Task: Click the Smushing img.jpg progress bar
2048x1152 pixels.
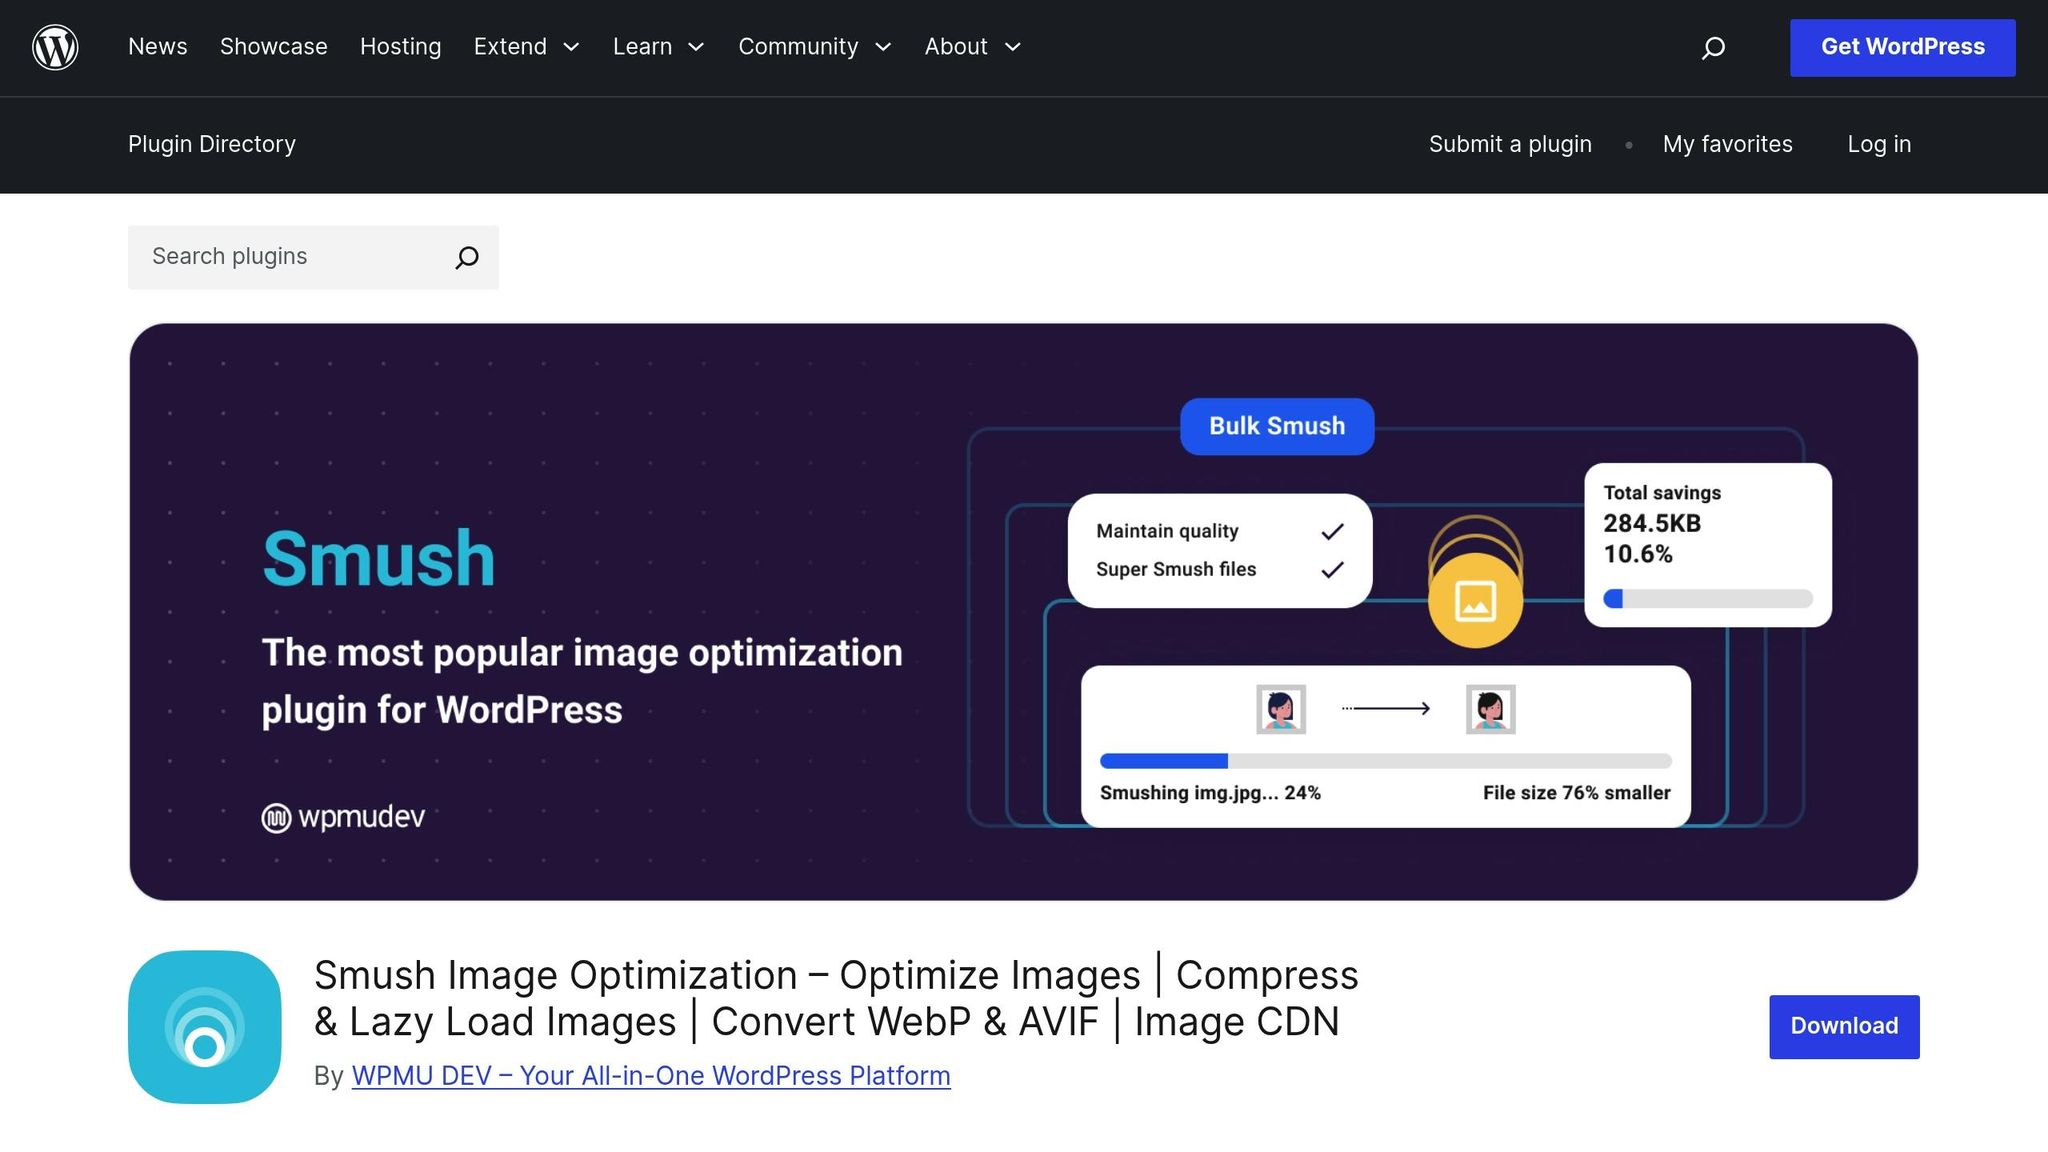Action: pos(1385,761)
